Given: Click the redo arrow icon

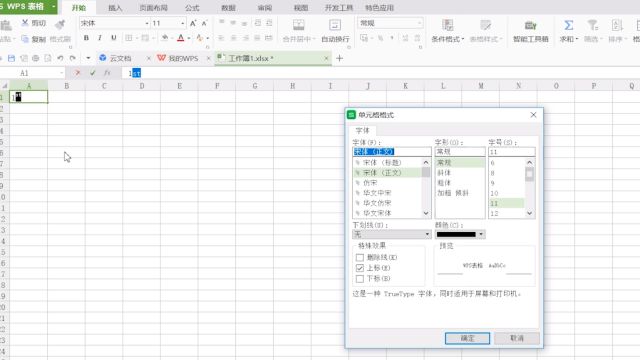Looking at the screenshot, I should click(x=73, y=58).
